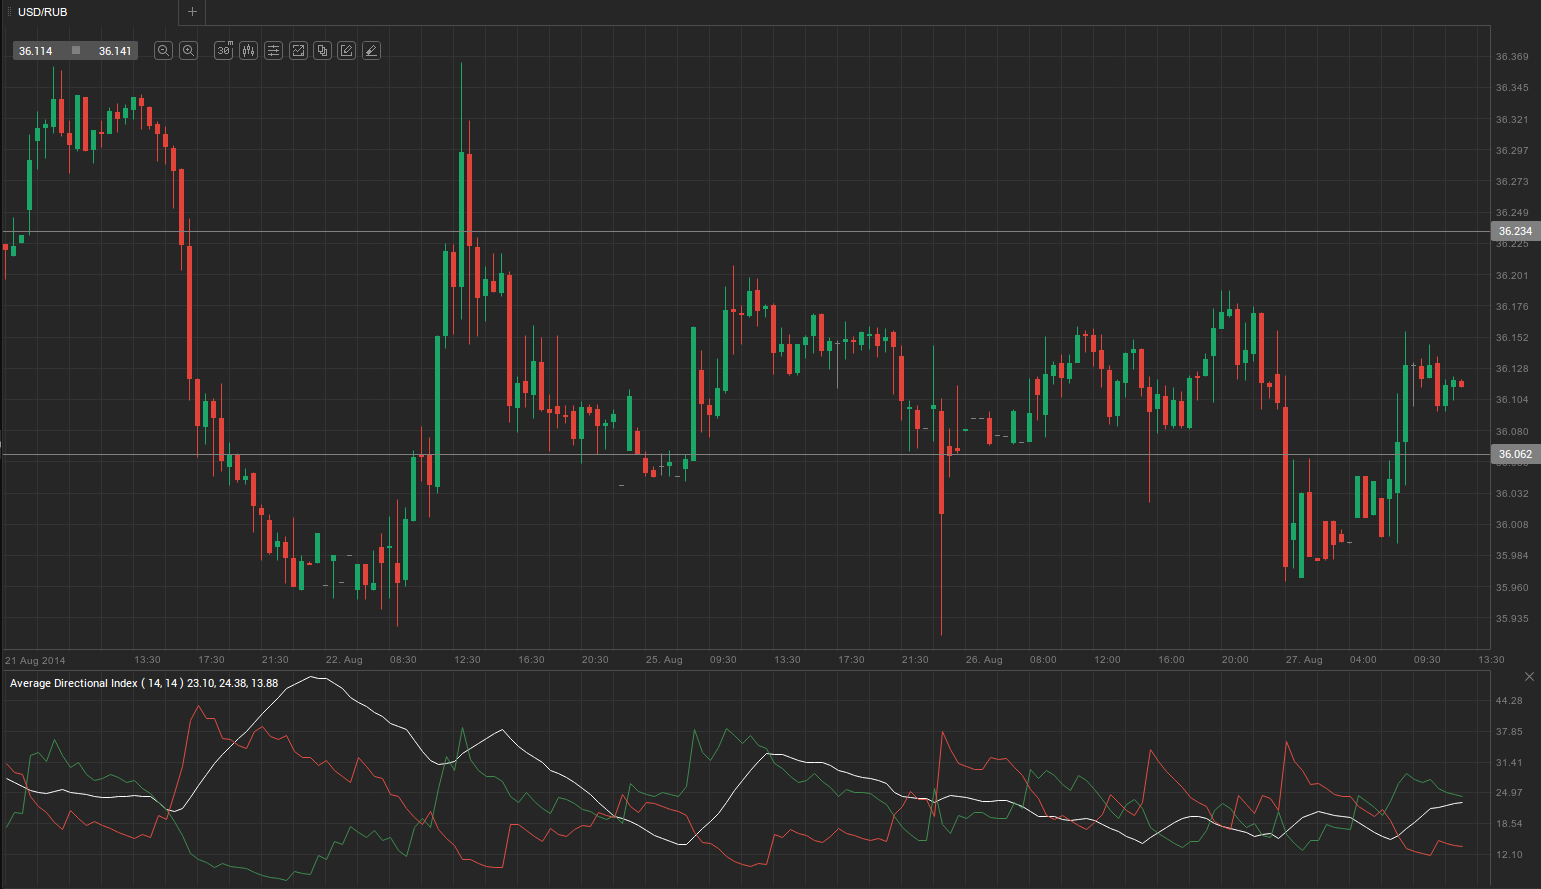Click the 36.114 sell price
Viewport: 1541px width, 889px height.
point(36,51)
